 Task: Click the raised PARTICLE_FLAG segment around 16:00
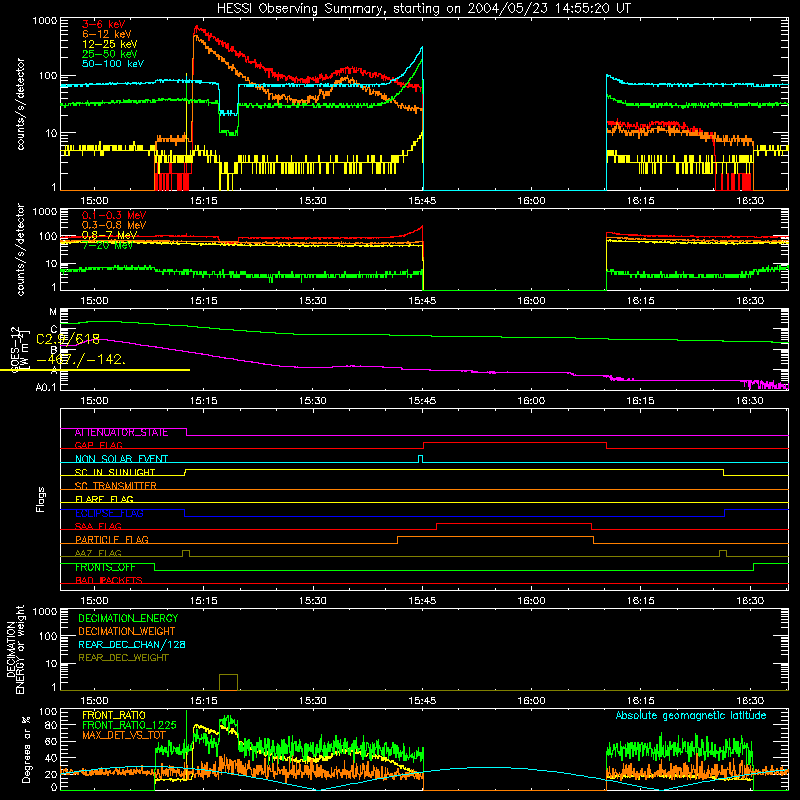pos(495,537)
